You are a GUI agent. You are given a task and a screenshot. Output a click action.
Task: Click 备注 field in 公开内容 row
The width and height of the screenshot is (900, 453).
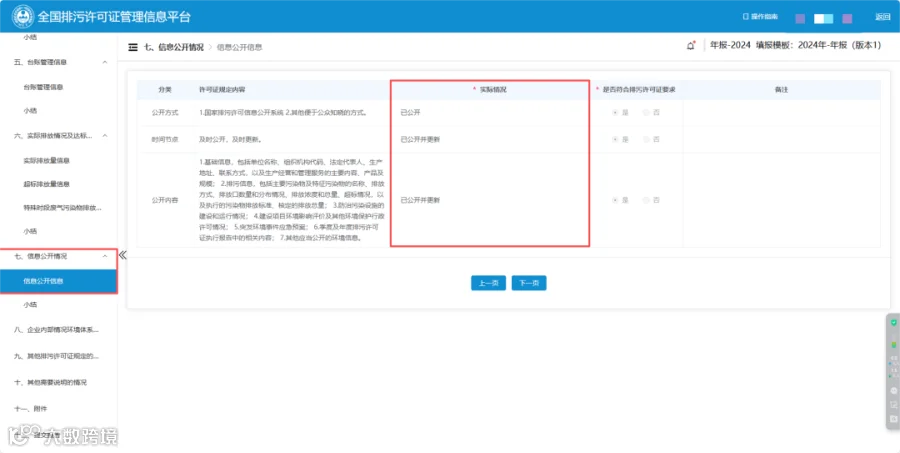pyautogui.click(x=781, y=200)
